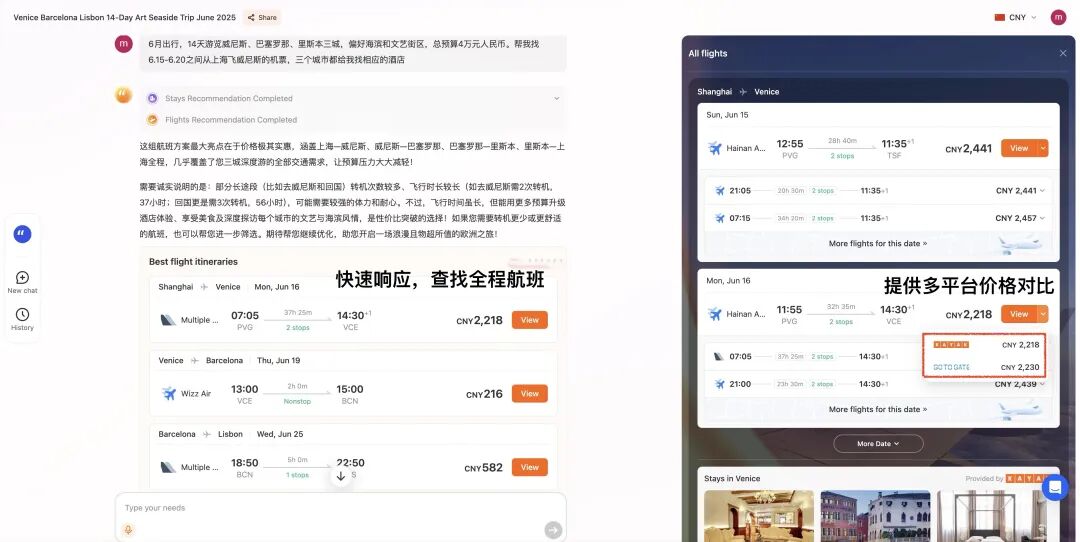Screen dimensions: 1080x542
Task: Open More flights for Mon, Jun 16
Action: [878, 410]
